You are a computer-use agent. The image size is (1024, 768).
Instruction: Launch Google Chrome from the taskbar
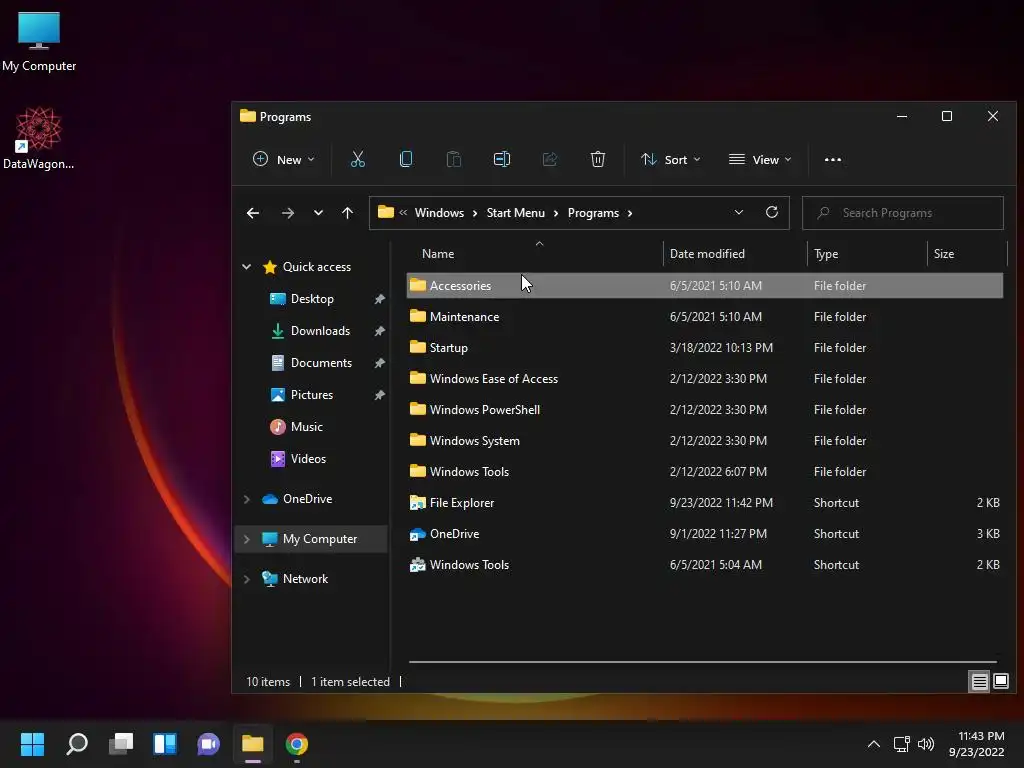click(296, 744)
